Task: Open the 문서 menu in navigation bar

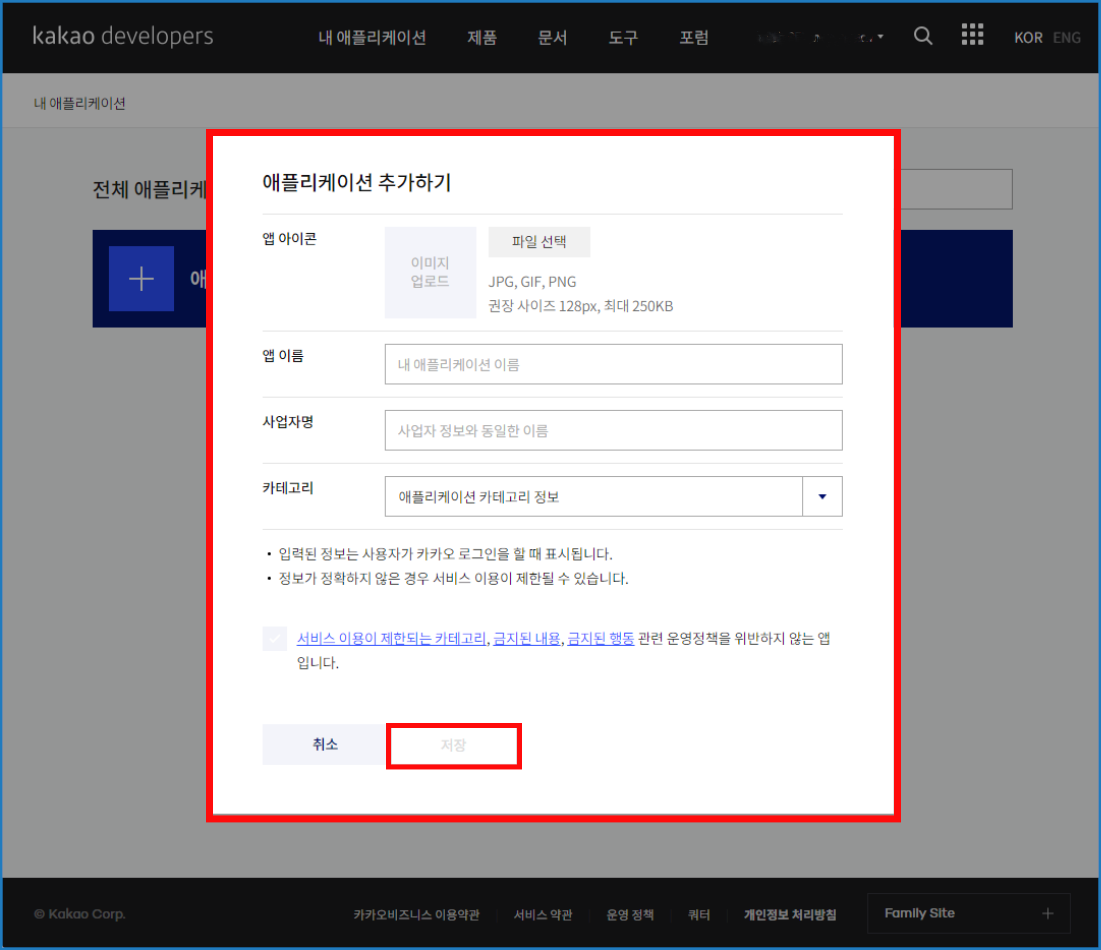Action: pyautogui.click(x=552, y=38)
